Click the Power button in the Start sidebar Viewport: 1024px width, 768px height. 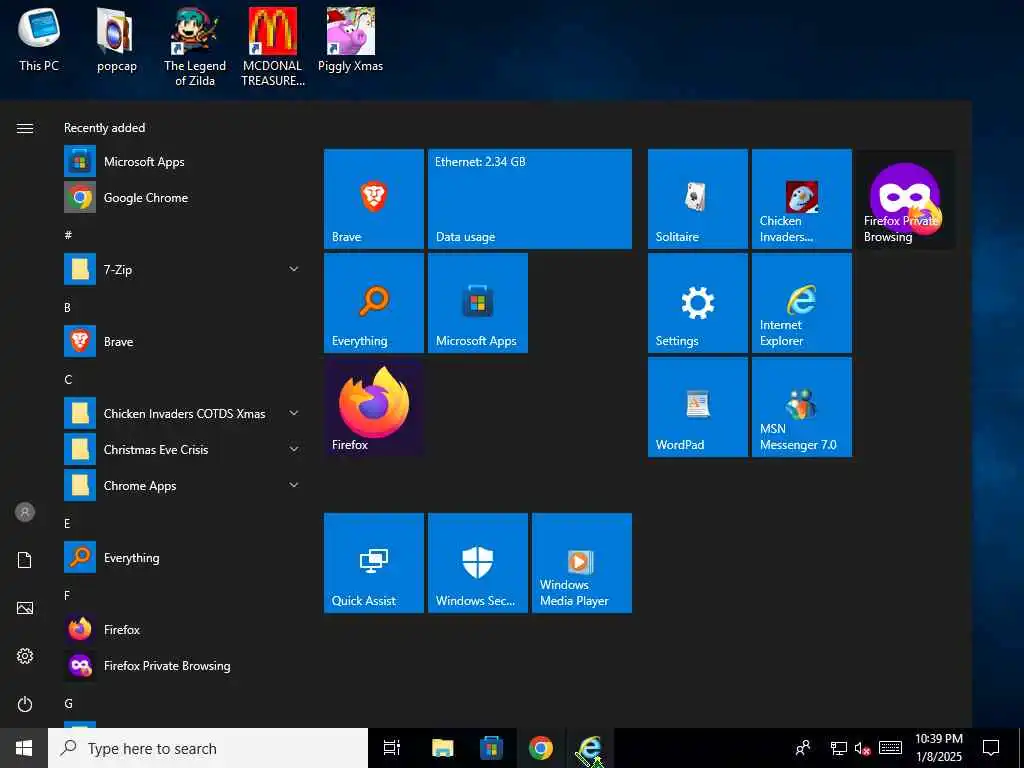click(x=25, y=704)
